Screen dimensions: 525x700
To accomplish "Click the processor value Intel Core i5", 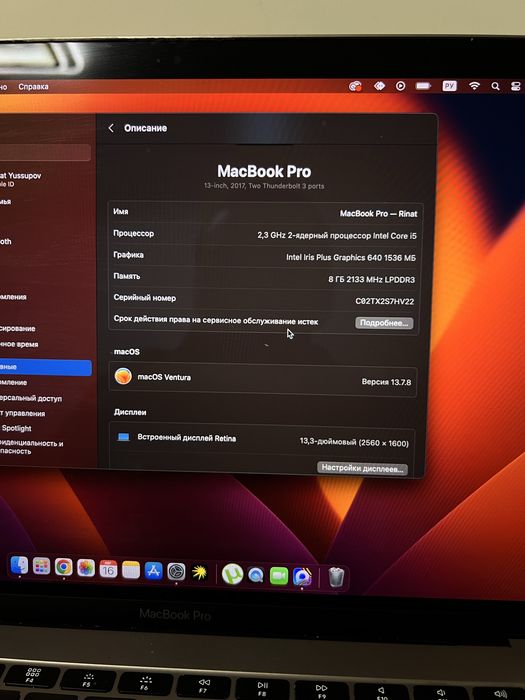I will 337,235.
